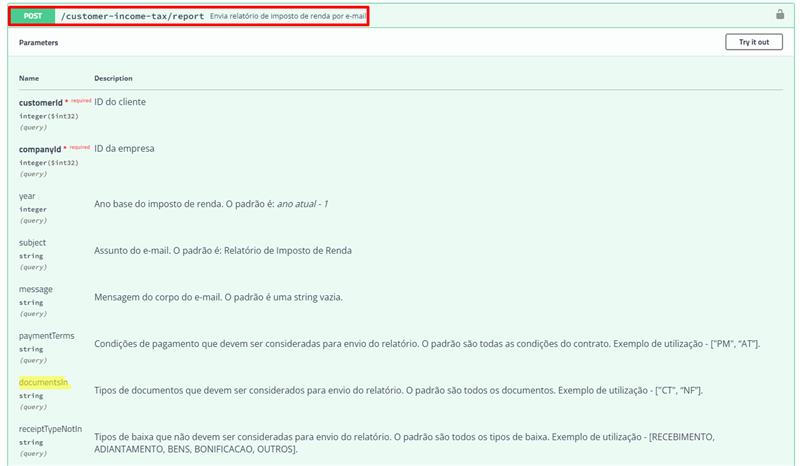Click the 'Envia relatório de imposto de renda' summary
The width and height of the screenshot is (800, 466).
pyautogui.click(x=288, y=16)
